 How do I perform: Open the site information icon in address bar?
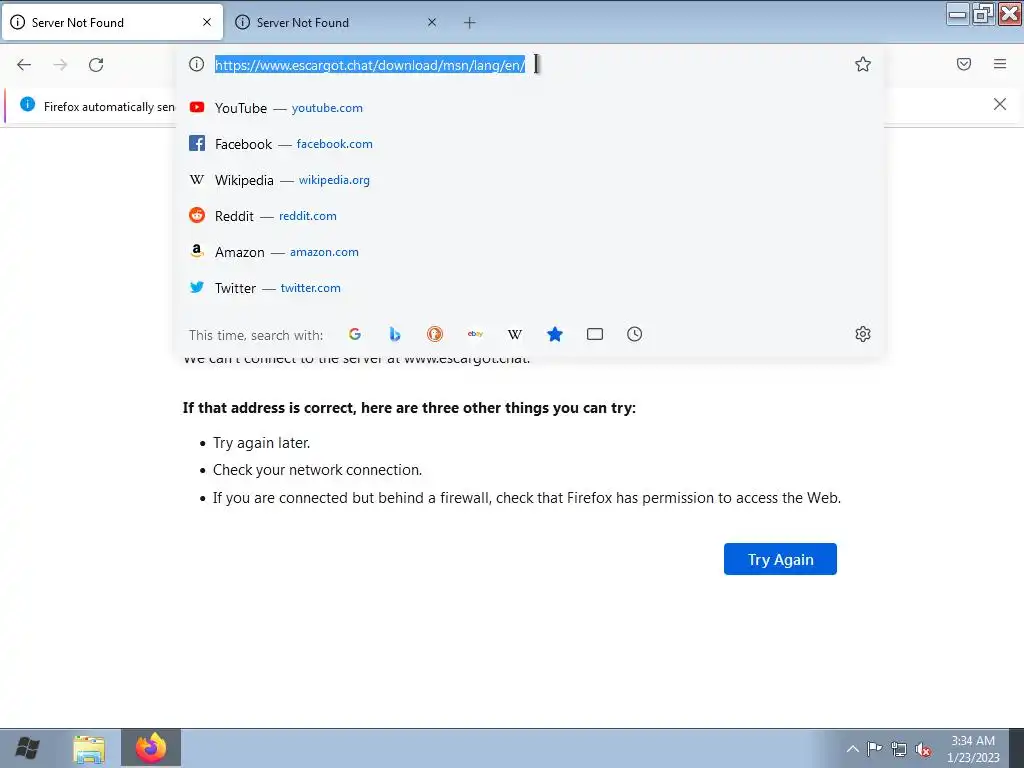(196, 64)
